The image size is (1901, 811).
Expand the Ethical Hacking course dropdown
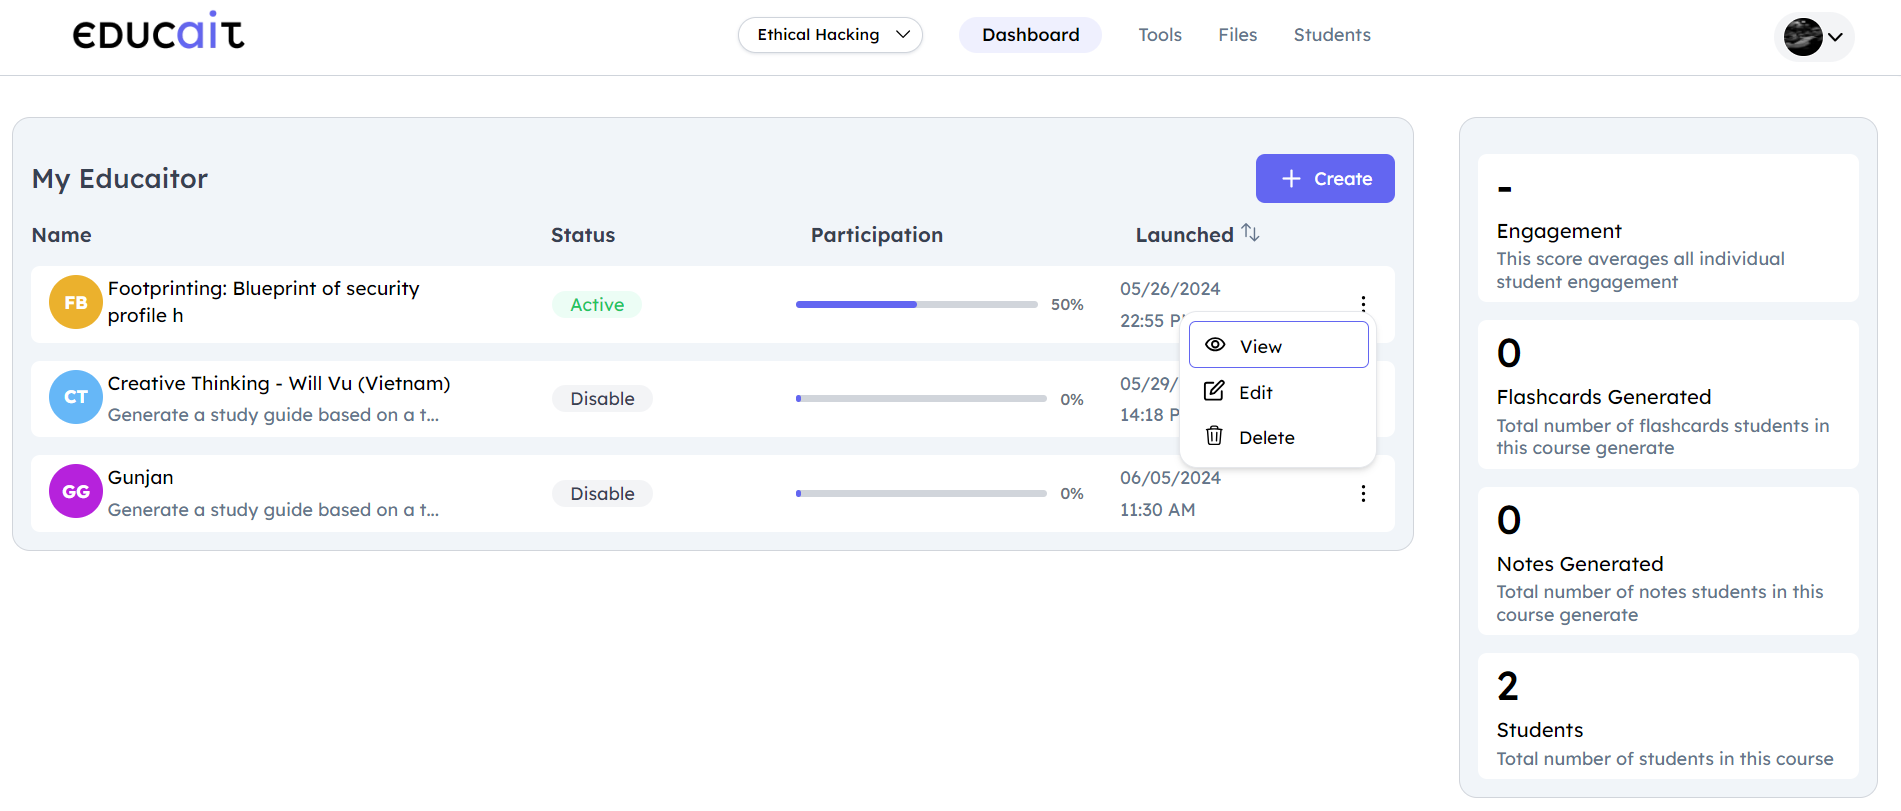(x=830, y=35)
